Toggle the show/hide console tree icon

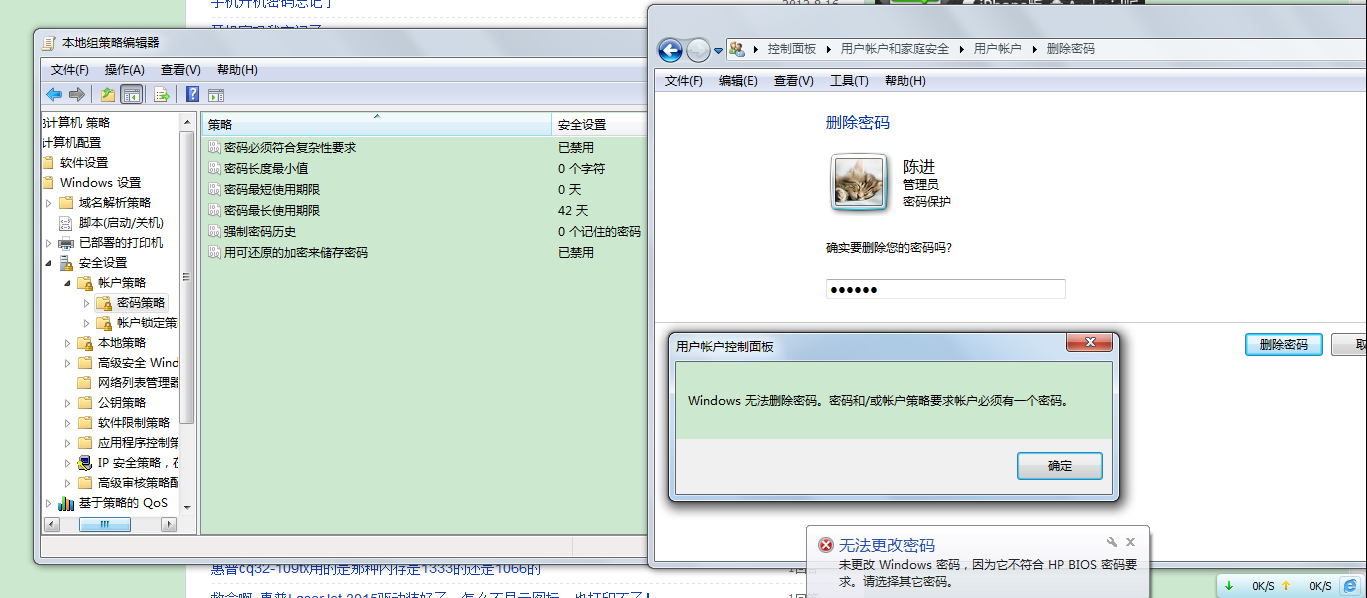pos(131,95)
